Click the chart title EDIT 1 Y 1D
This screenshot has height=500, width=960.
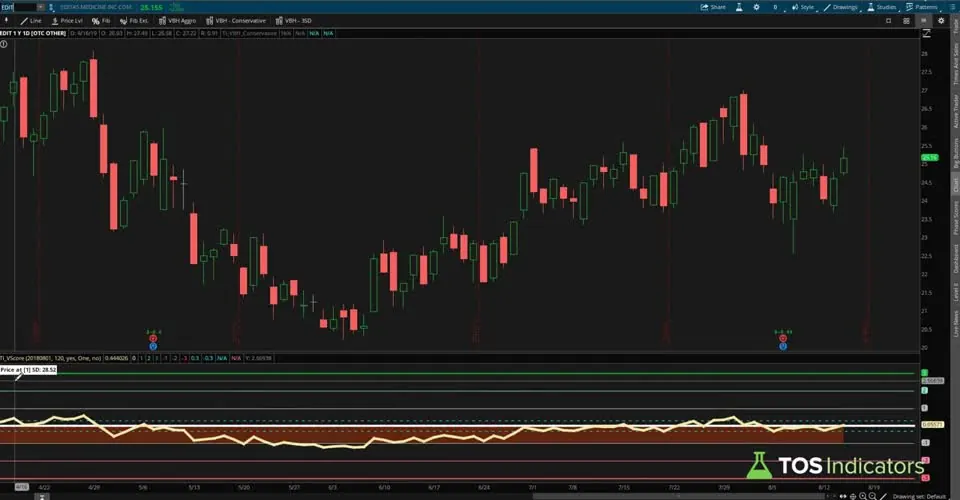click(x=33, y=33)
